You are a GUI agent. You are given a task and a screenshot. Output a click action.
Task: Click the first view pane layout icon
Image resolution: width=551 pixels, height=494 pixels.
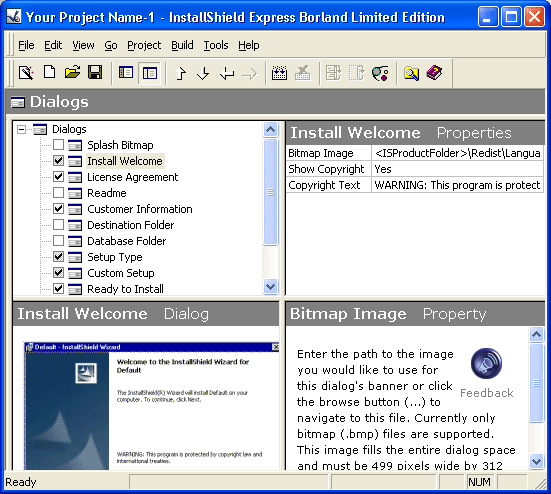126,73
